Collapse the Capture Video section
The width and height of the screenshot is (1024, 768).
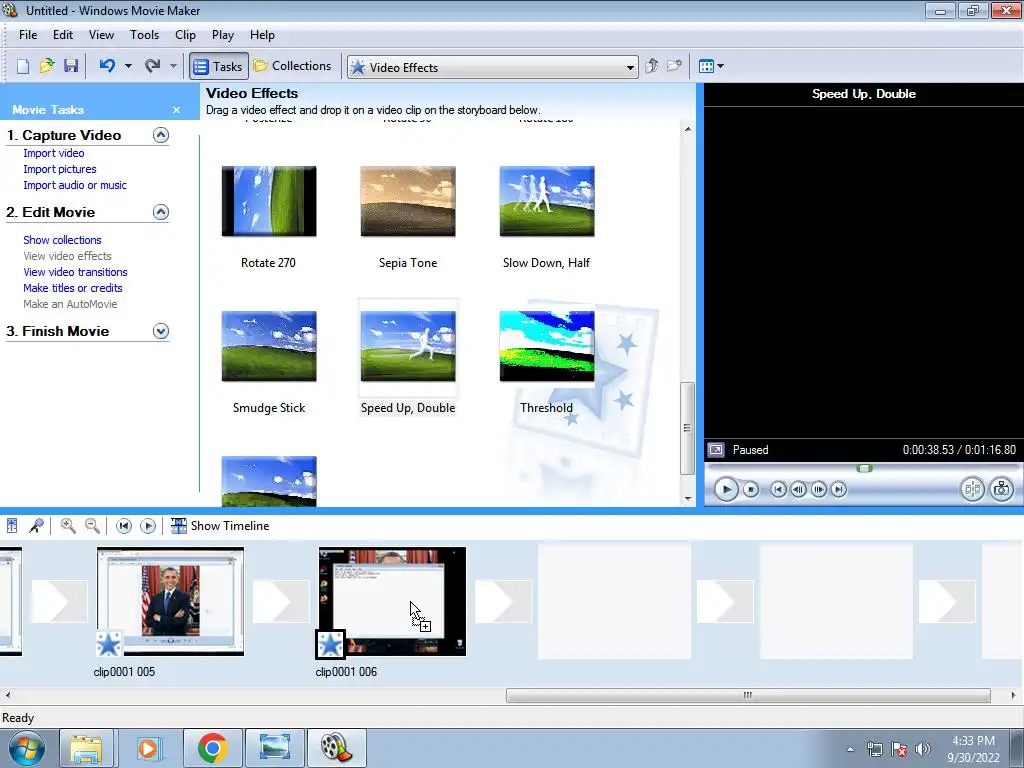tap(161, 135)
